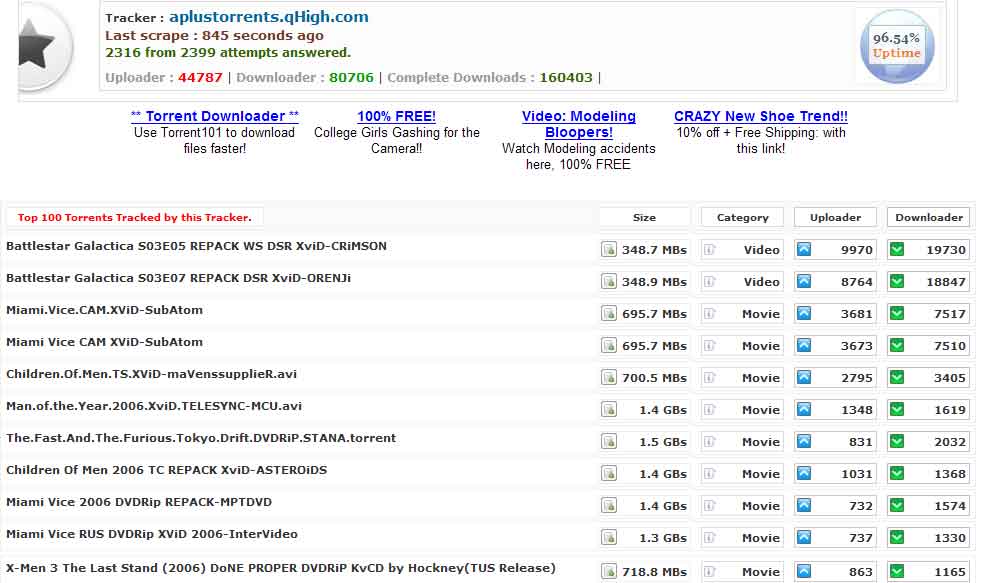Click size icon for X-Men 3 row
Viewport: 984px width, 583px height.
[x=609, y=572]
